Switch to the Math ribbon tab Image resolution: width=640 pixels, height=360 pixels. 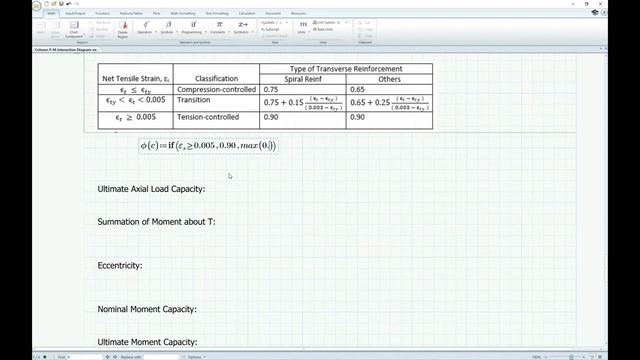coord(51,13)
